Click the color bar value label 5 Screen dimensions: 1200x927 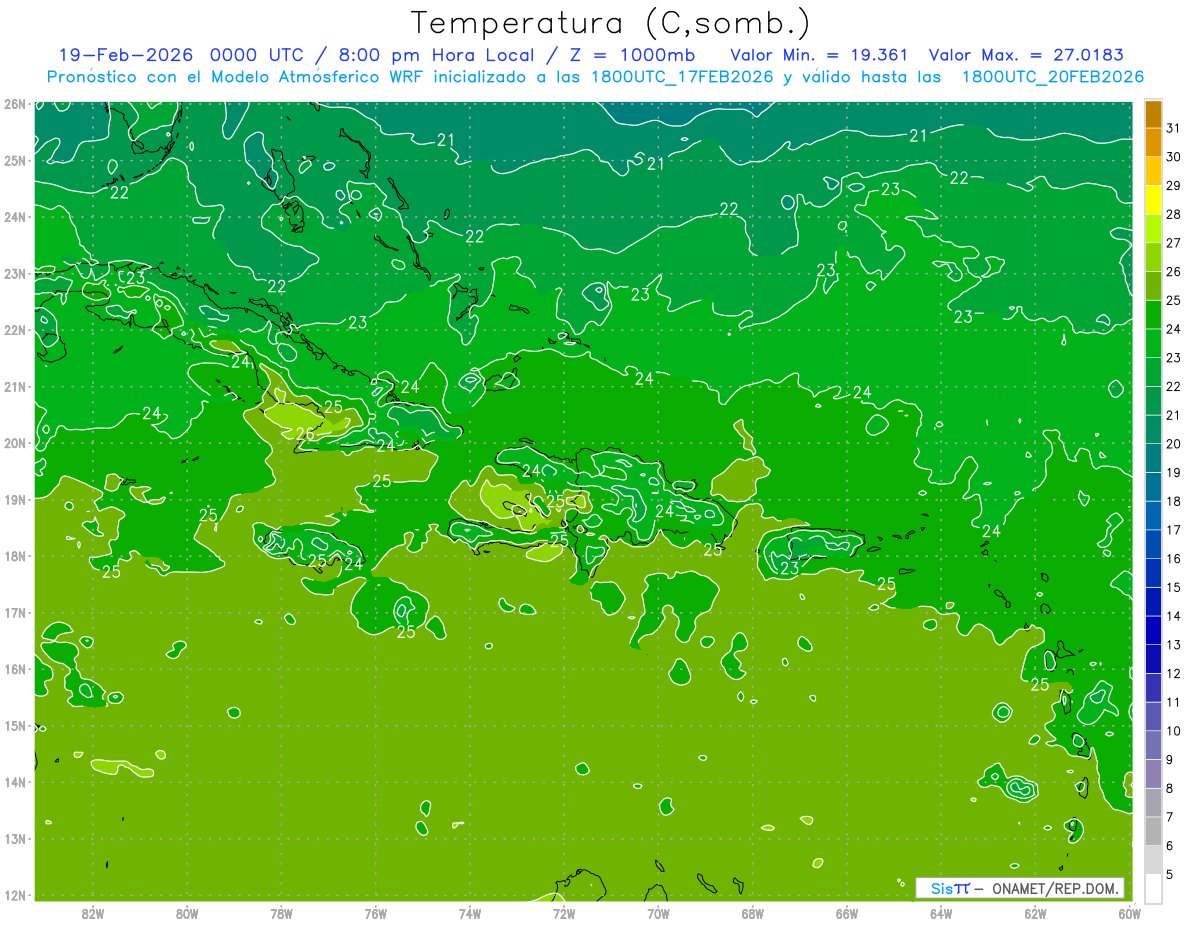click(x=1170, y=874)
